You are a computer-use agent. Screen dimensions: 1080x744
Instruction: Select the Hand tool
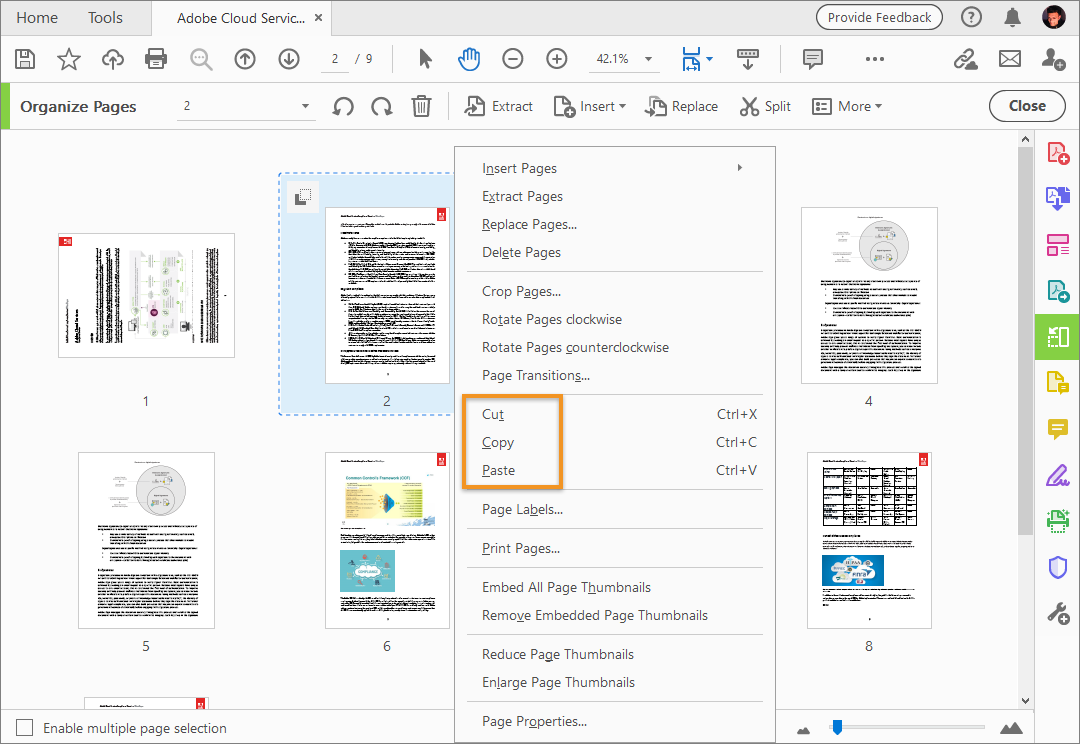469,59
